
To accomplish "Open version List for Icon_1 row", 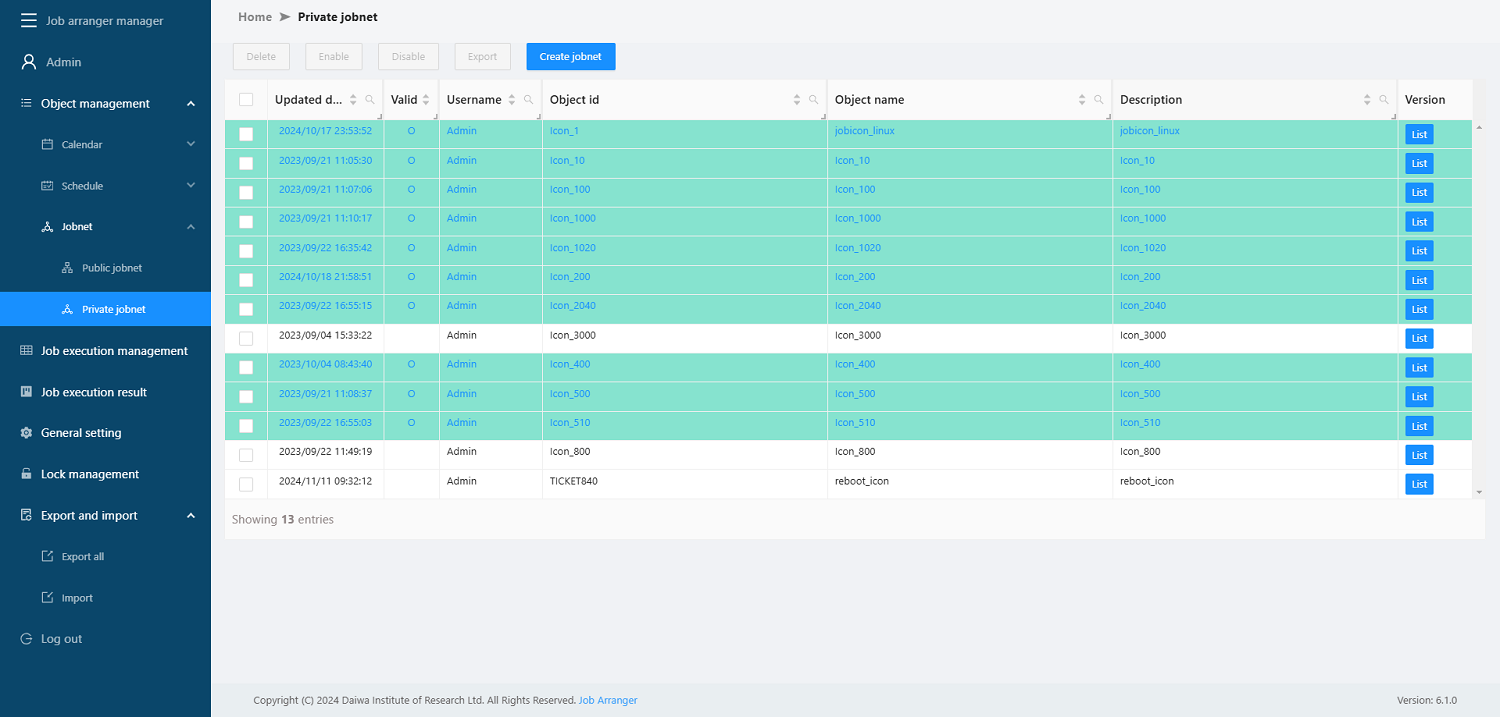I will click(x=1419, y=134).
